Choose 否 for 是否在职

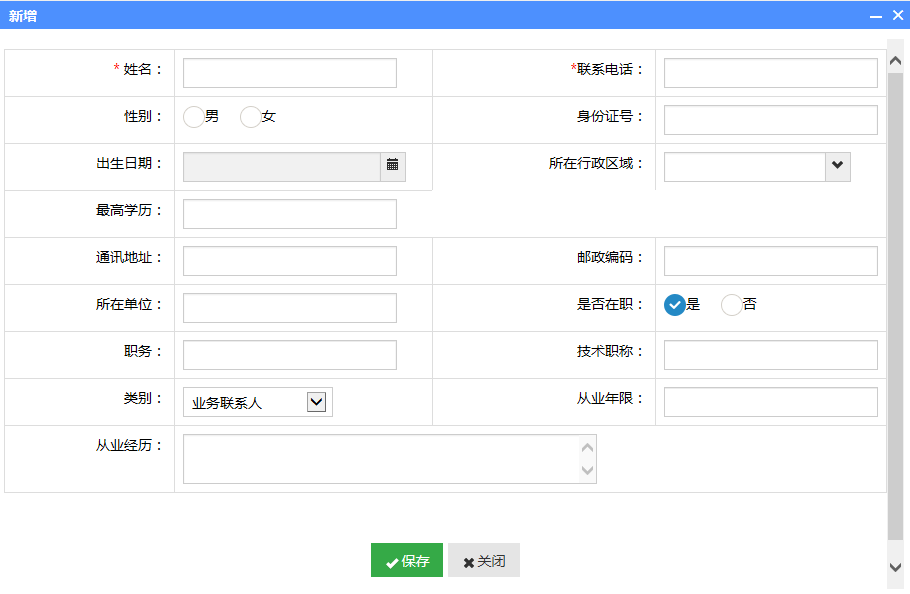pyautogui.click(x=732, y=305)
